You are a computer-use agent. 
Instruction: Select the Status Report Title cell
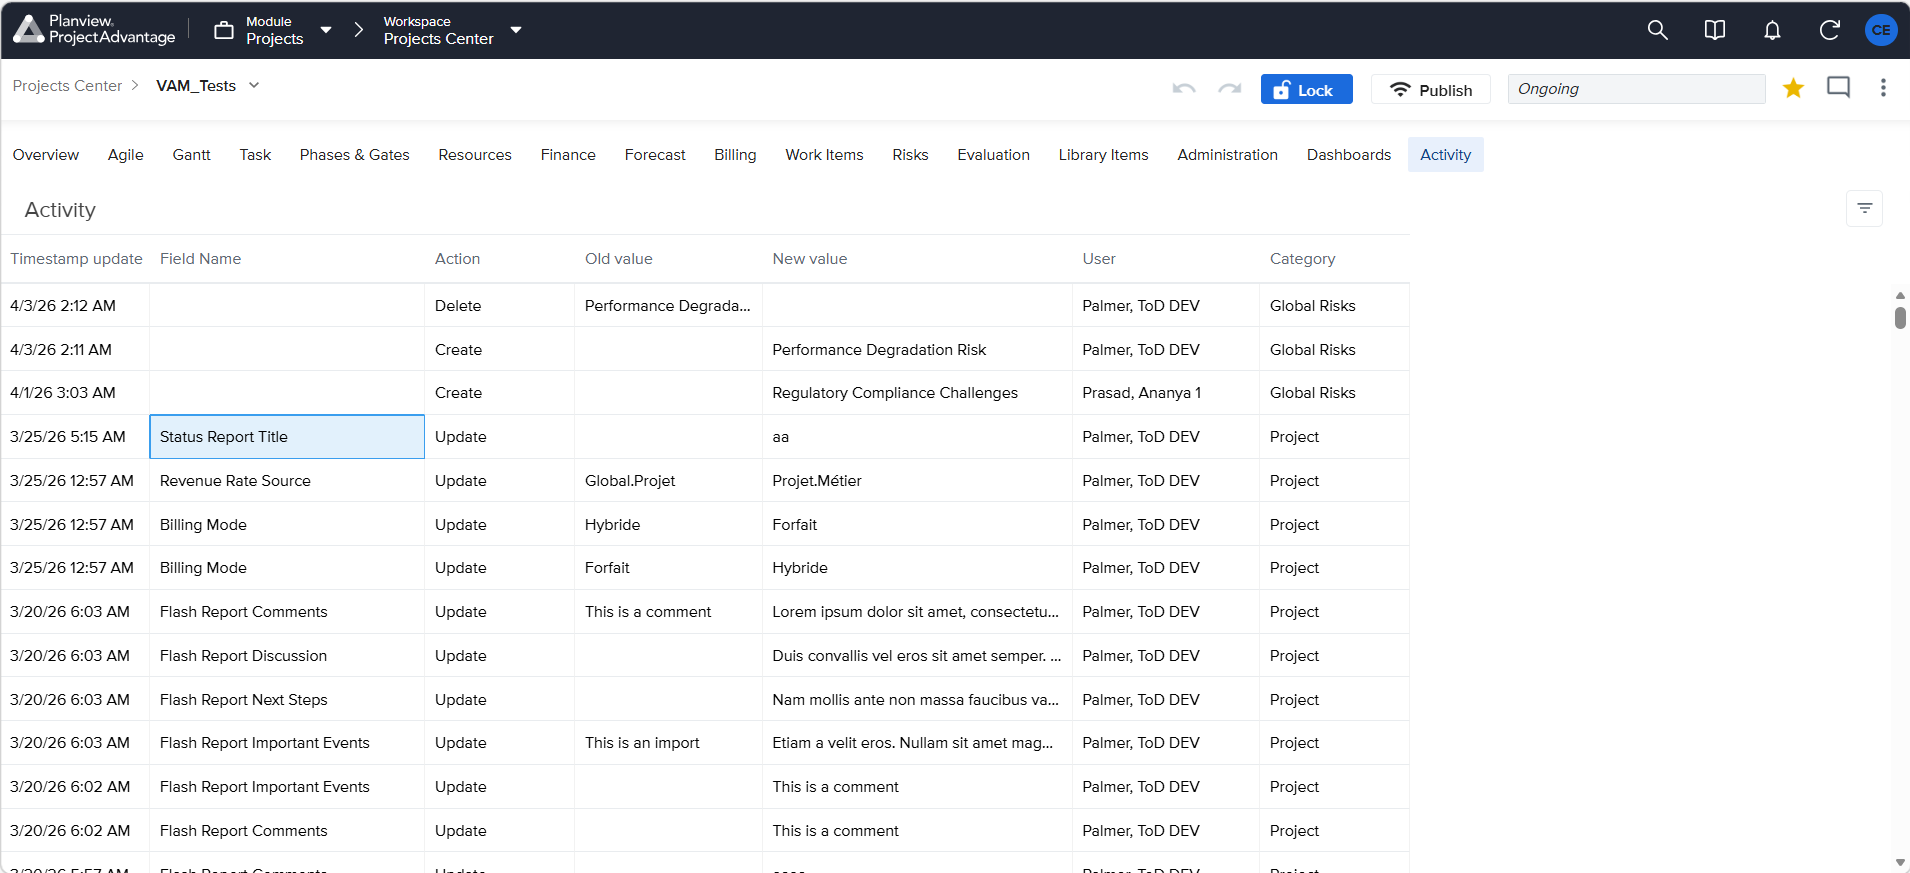287,437
